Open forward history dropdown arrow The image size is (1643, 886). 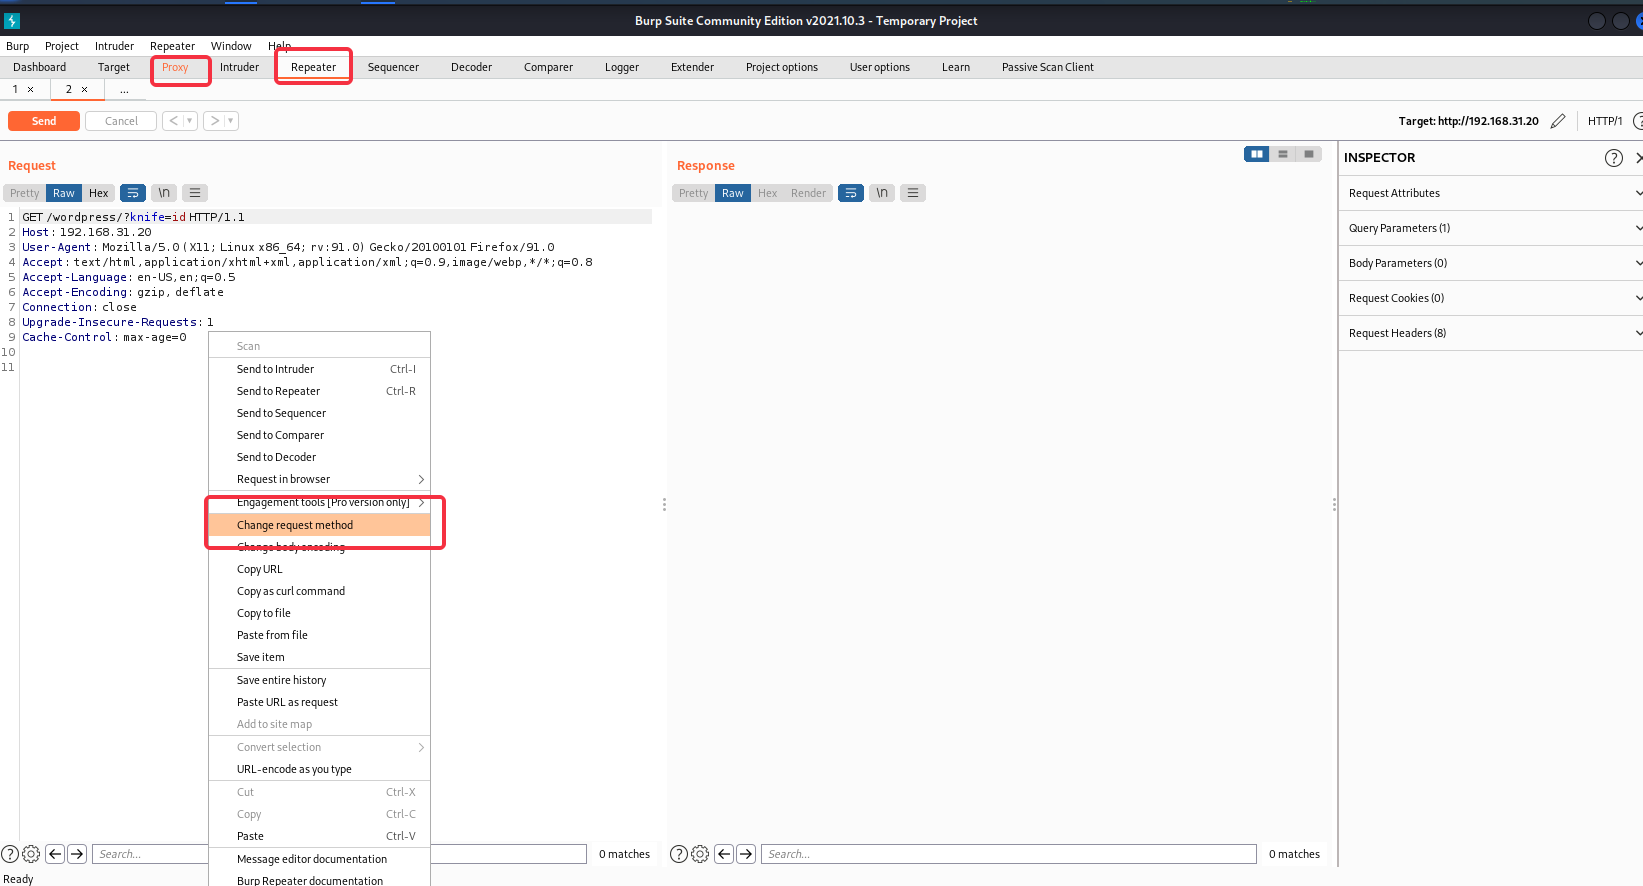(x=231, y=121)
